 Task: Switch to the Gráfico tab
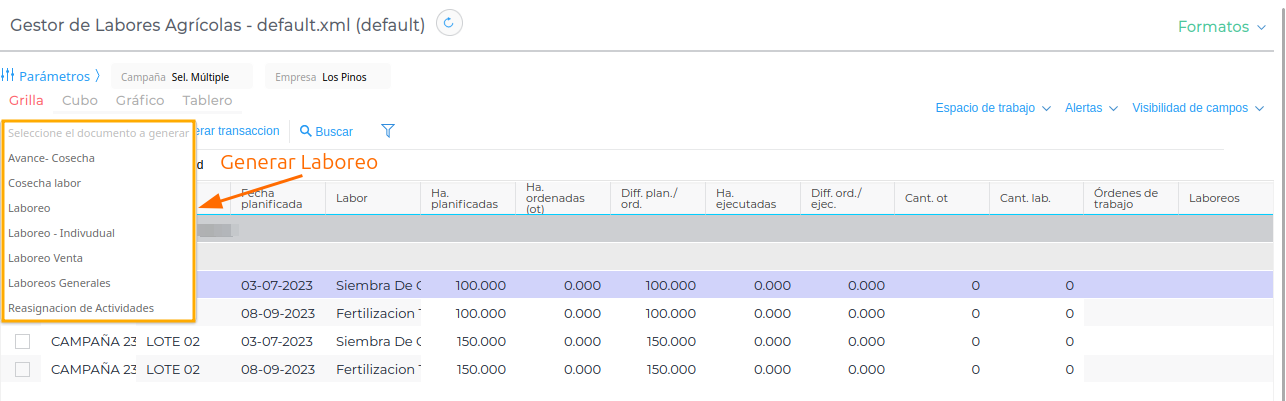[140, 101]
